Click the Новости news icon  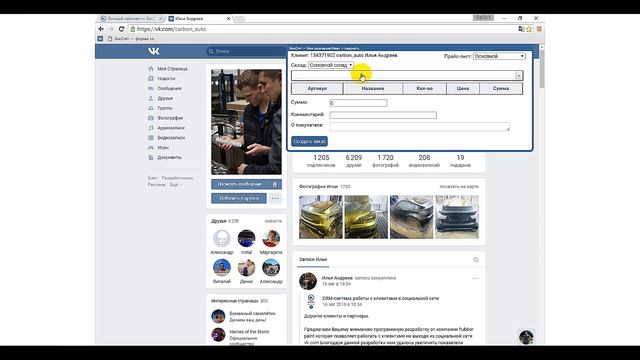(151, 78)
